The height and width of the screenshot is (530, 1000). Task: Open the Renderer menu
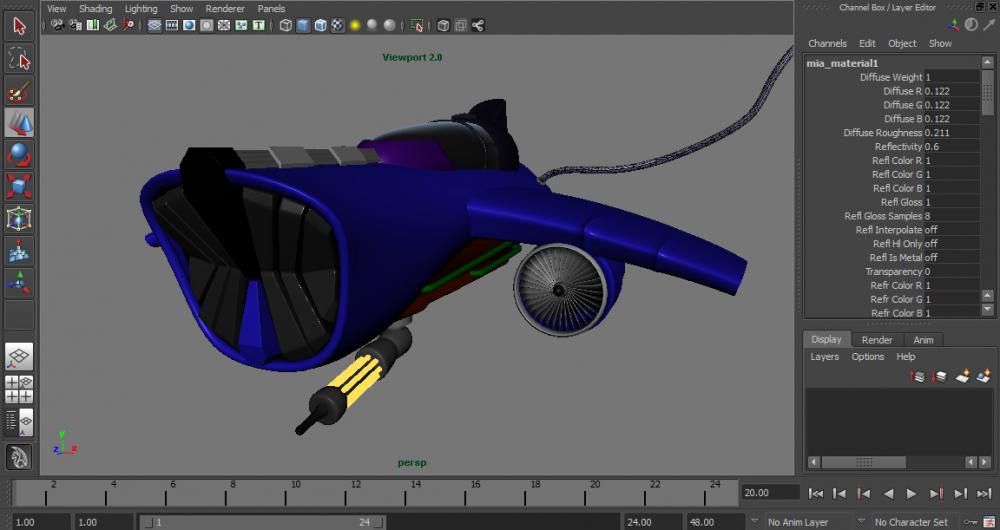[x=224, y=8]
